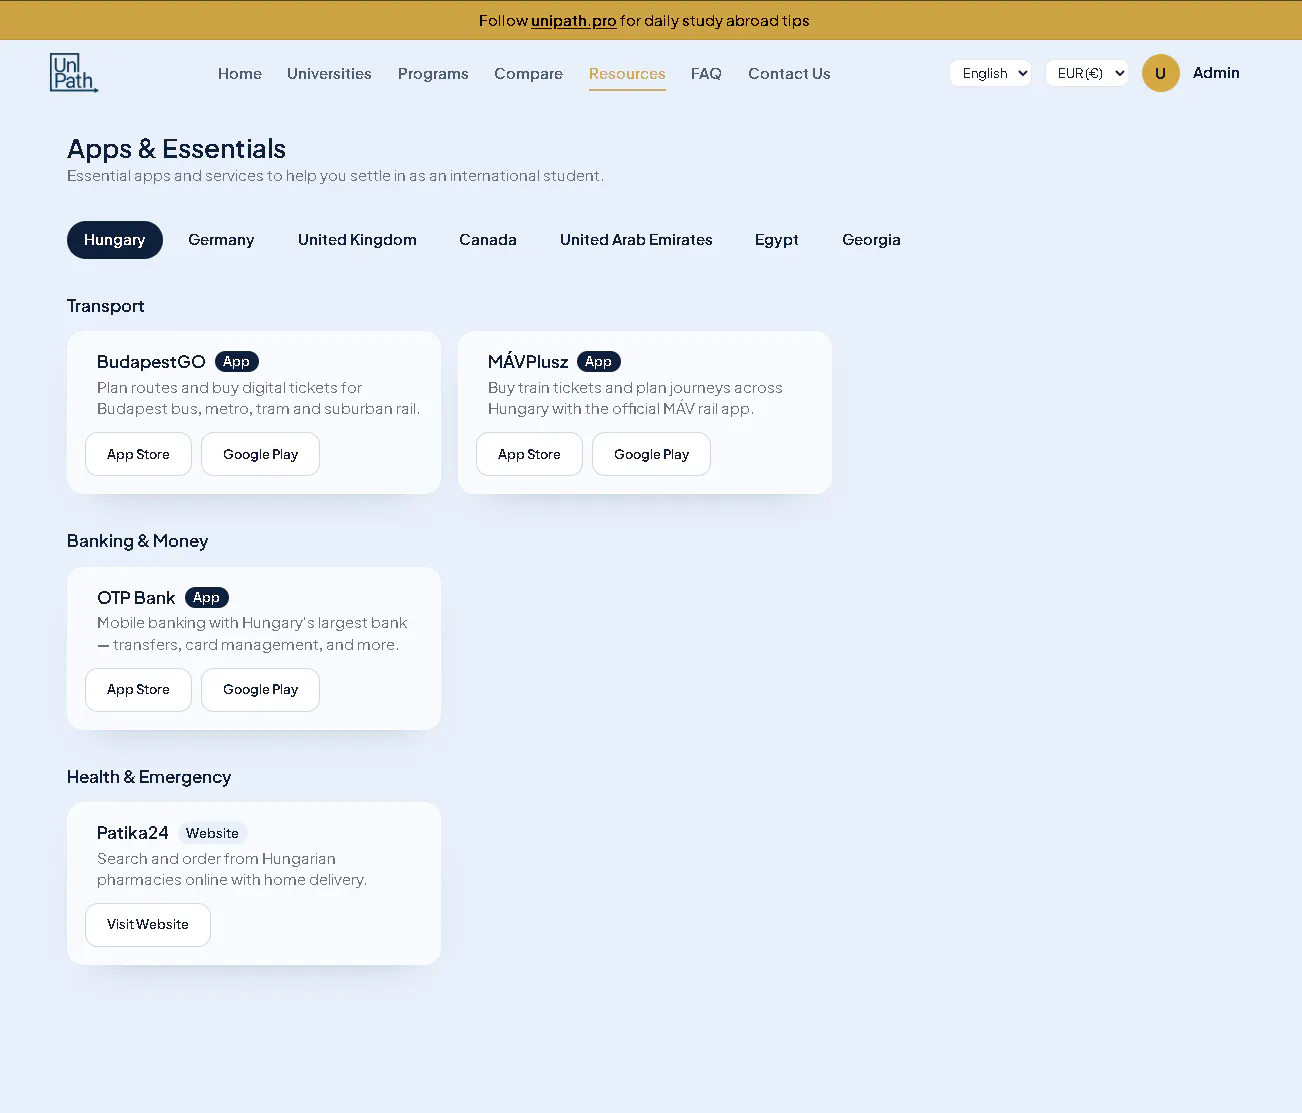Switch to the United Arab Emirates tab
This screenshot has height=1113, width=1302.
pyautogui.click(x=636, y=240)
